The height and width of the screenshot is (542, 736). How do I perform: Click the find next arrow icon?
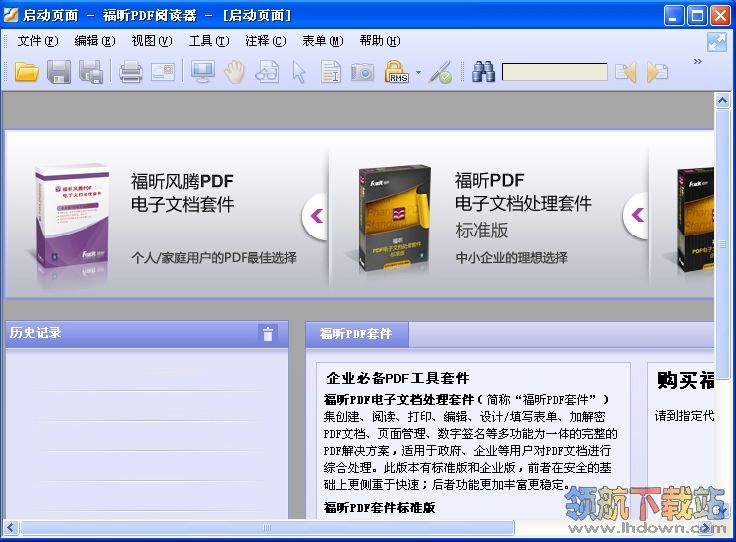coord(658,72)
